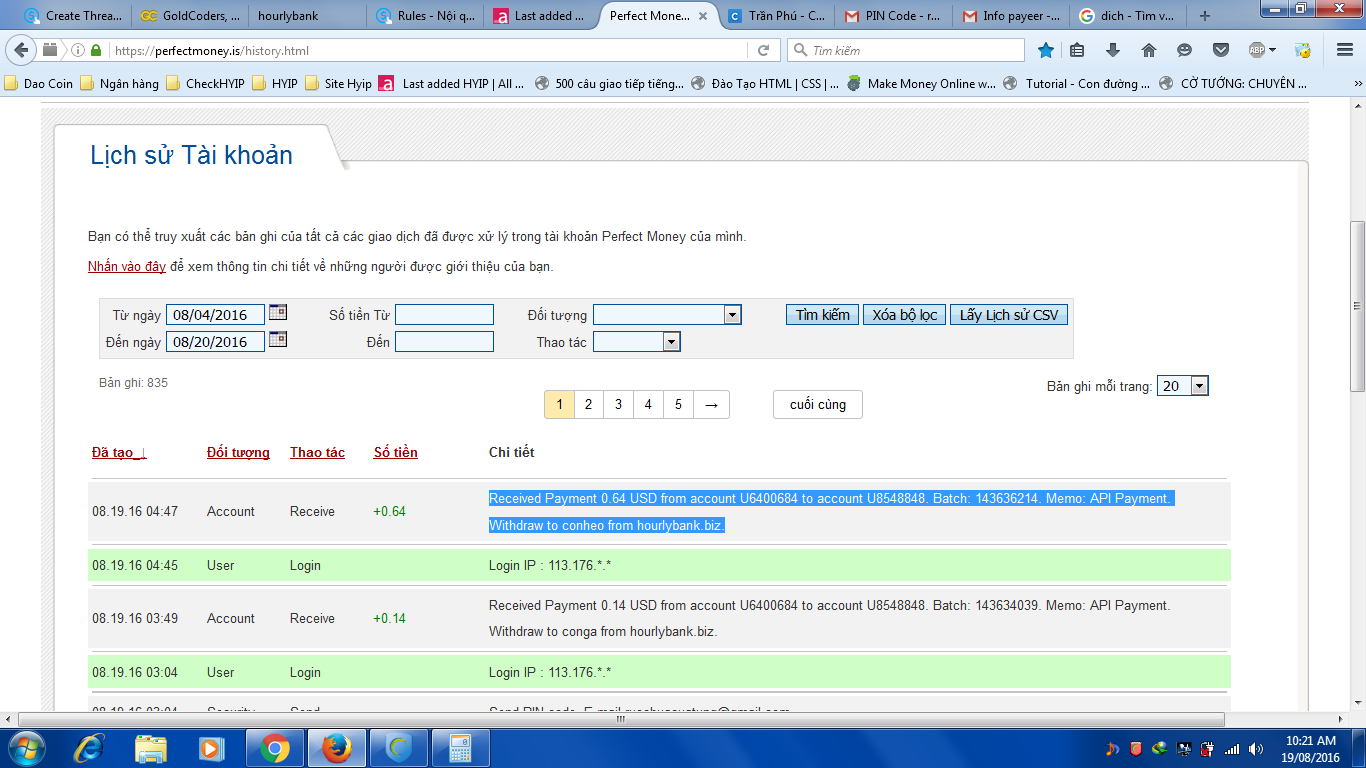Image resolution: width=1366 pixels, height=768 pixels.
Task: Click the Lấy Lịch sử CSV button
Action: click(1008, 315)
